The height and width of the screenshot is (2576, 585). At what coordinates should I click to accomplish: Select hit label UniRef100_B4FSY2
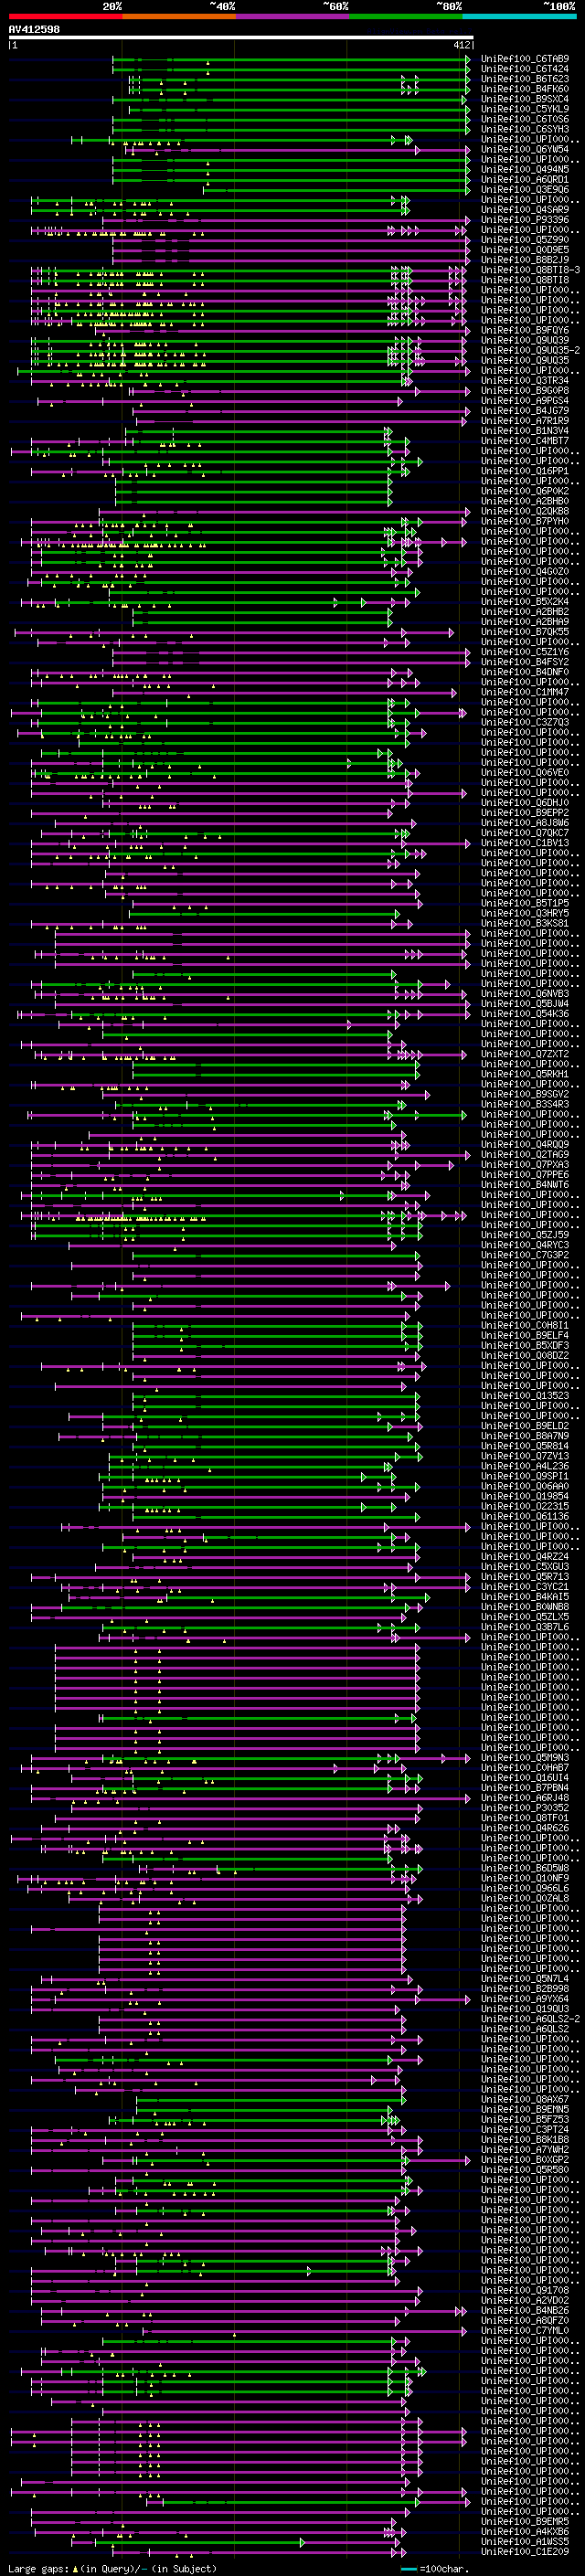click(525, 662)
